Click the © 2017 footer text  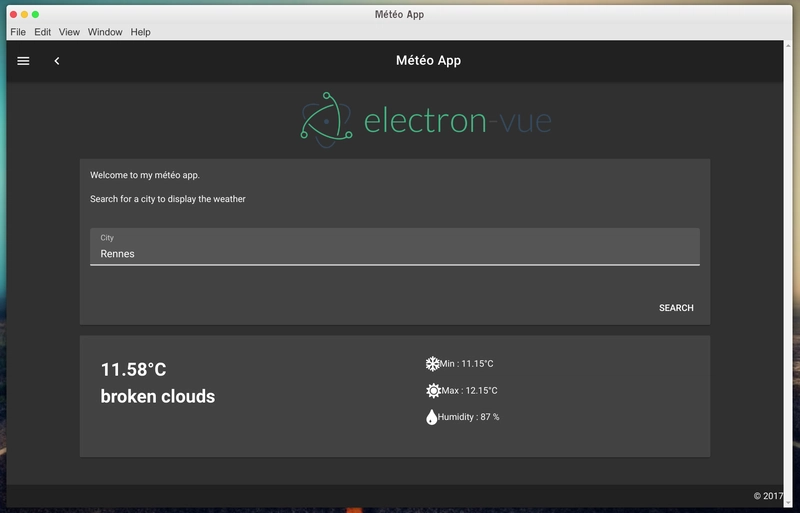point(768,496)
